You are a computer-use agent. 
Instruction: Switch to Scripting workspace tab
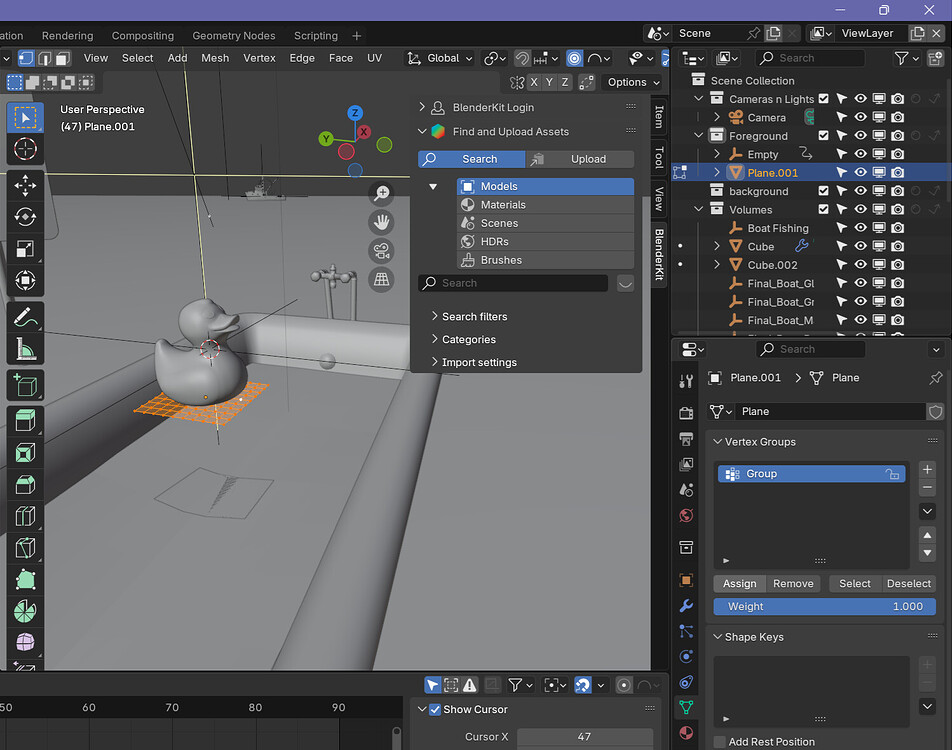[316, 36]
